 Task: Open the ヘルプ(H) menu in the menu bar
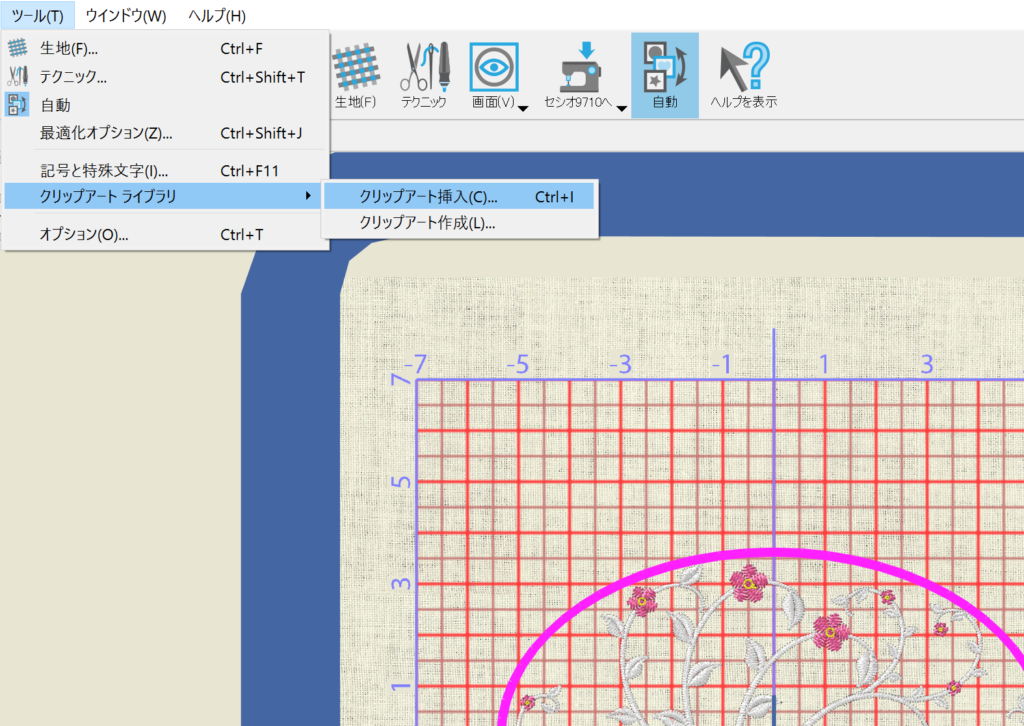point(217,16)
